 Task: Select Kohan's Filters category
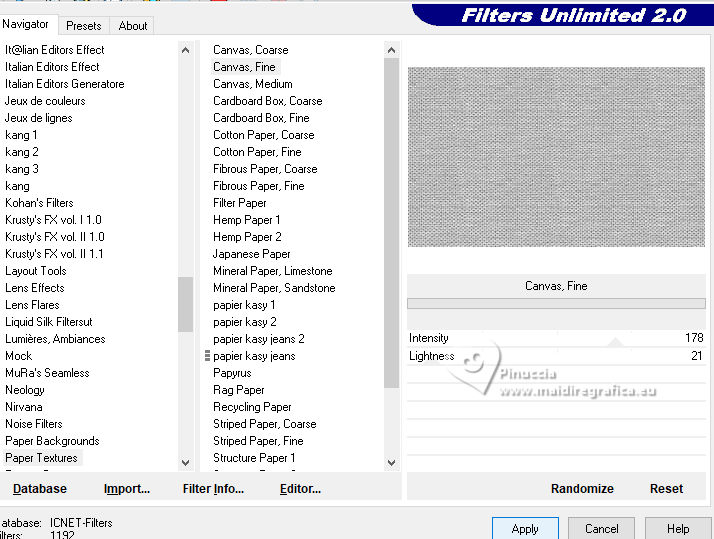point(39,203)
